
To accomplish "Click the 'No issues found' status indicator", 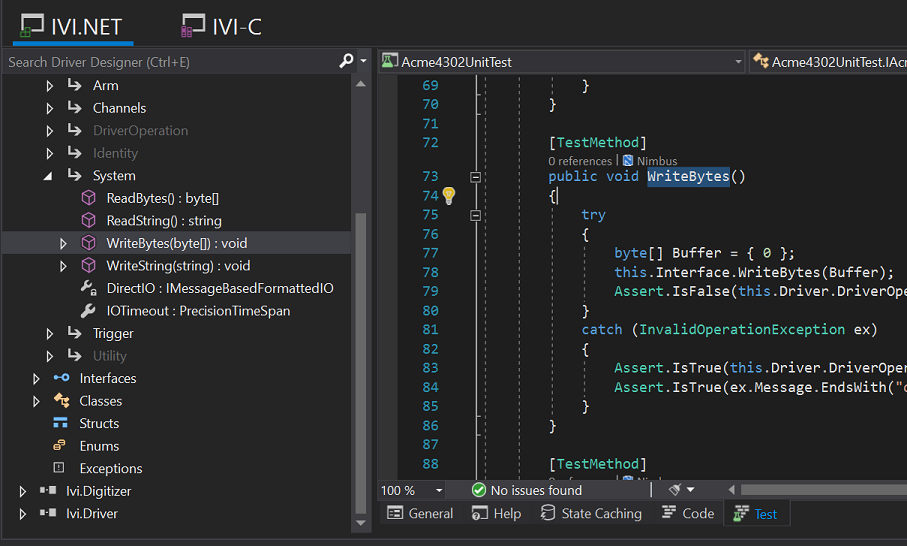I will (527, 490).
